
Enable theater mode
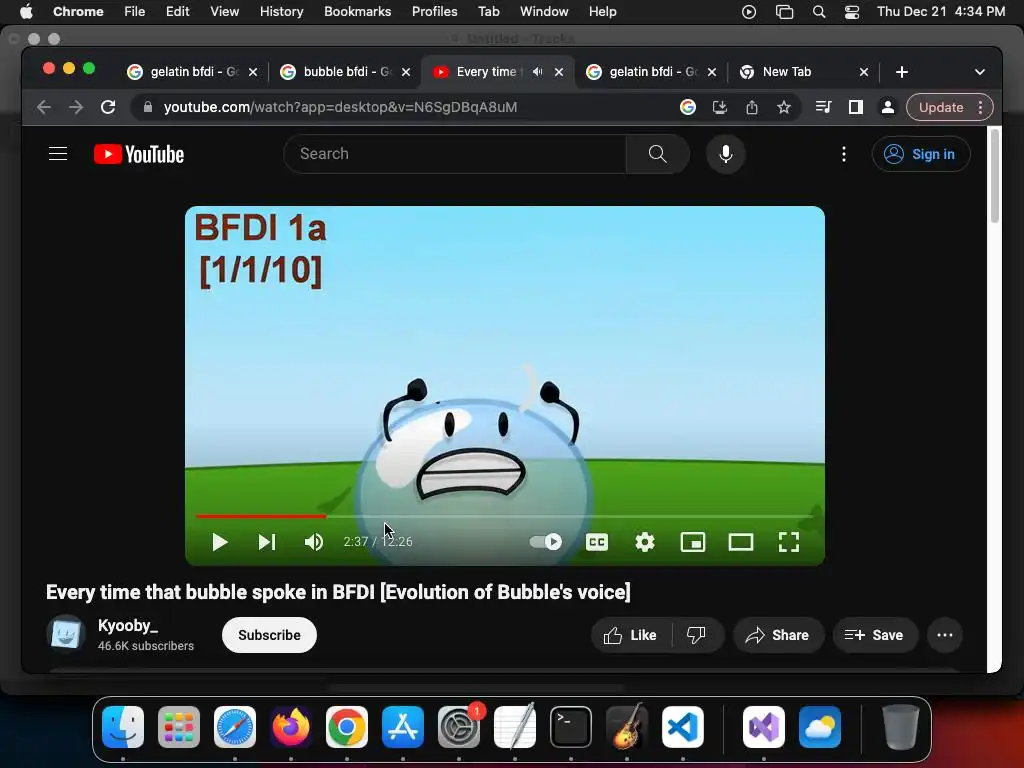(741, 542)
